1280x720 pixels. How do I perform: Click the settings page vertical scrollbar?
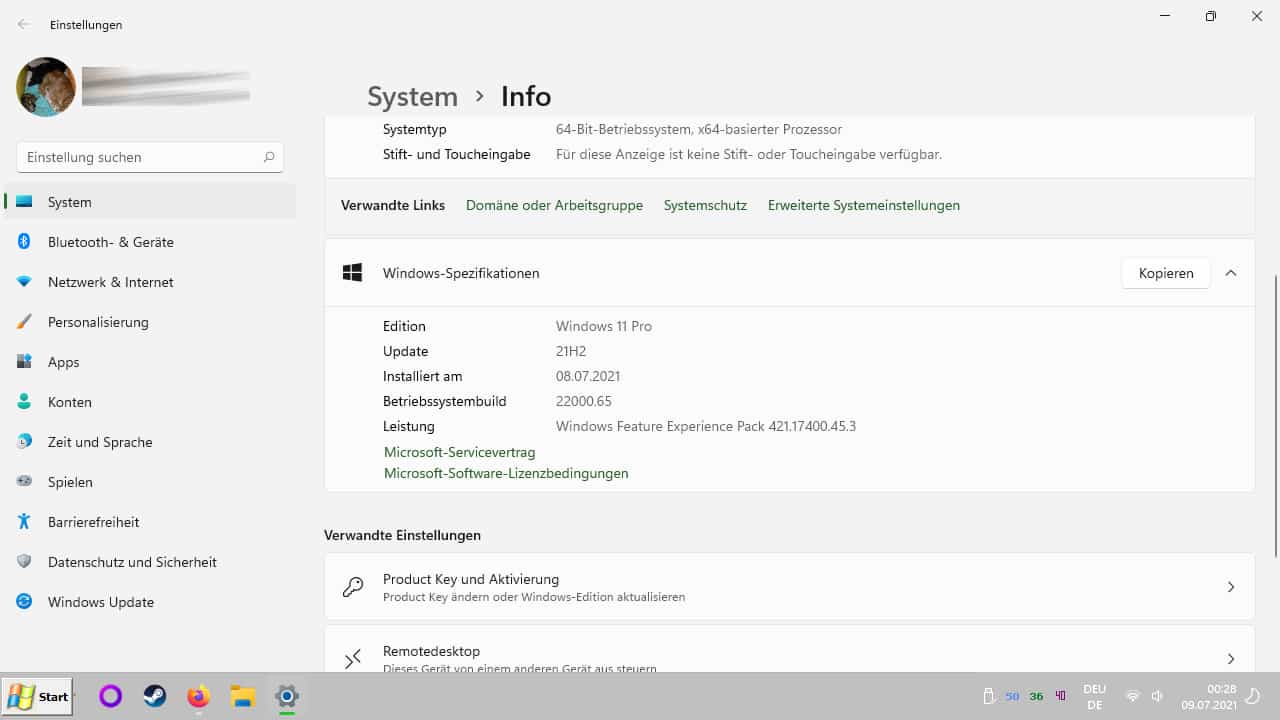tap(1276, 415)
